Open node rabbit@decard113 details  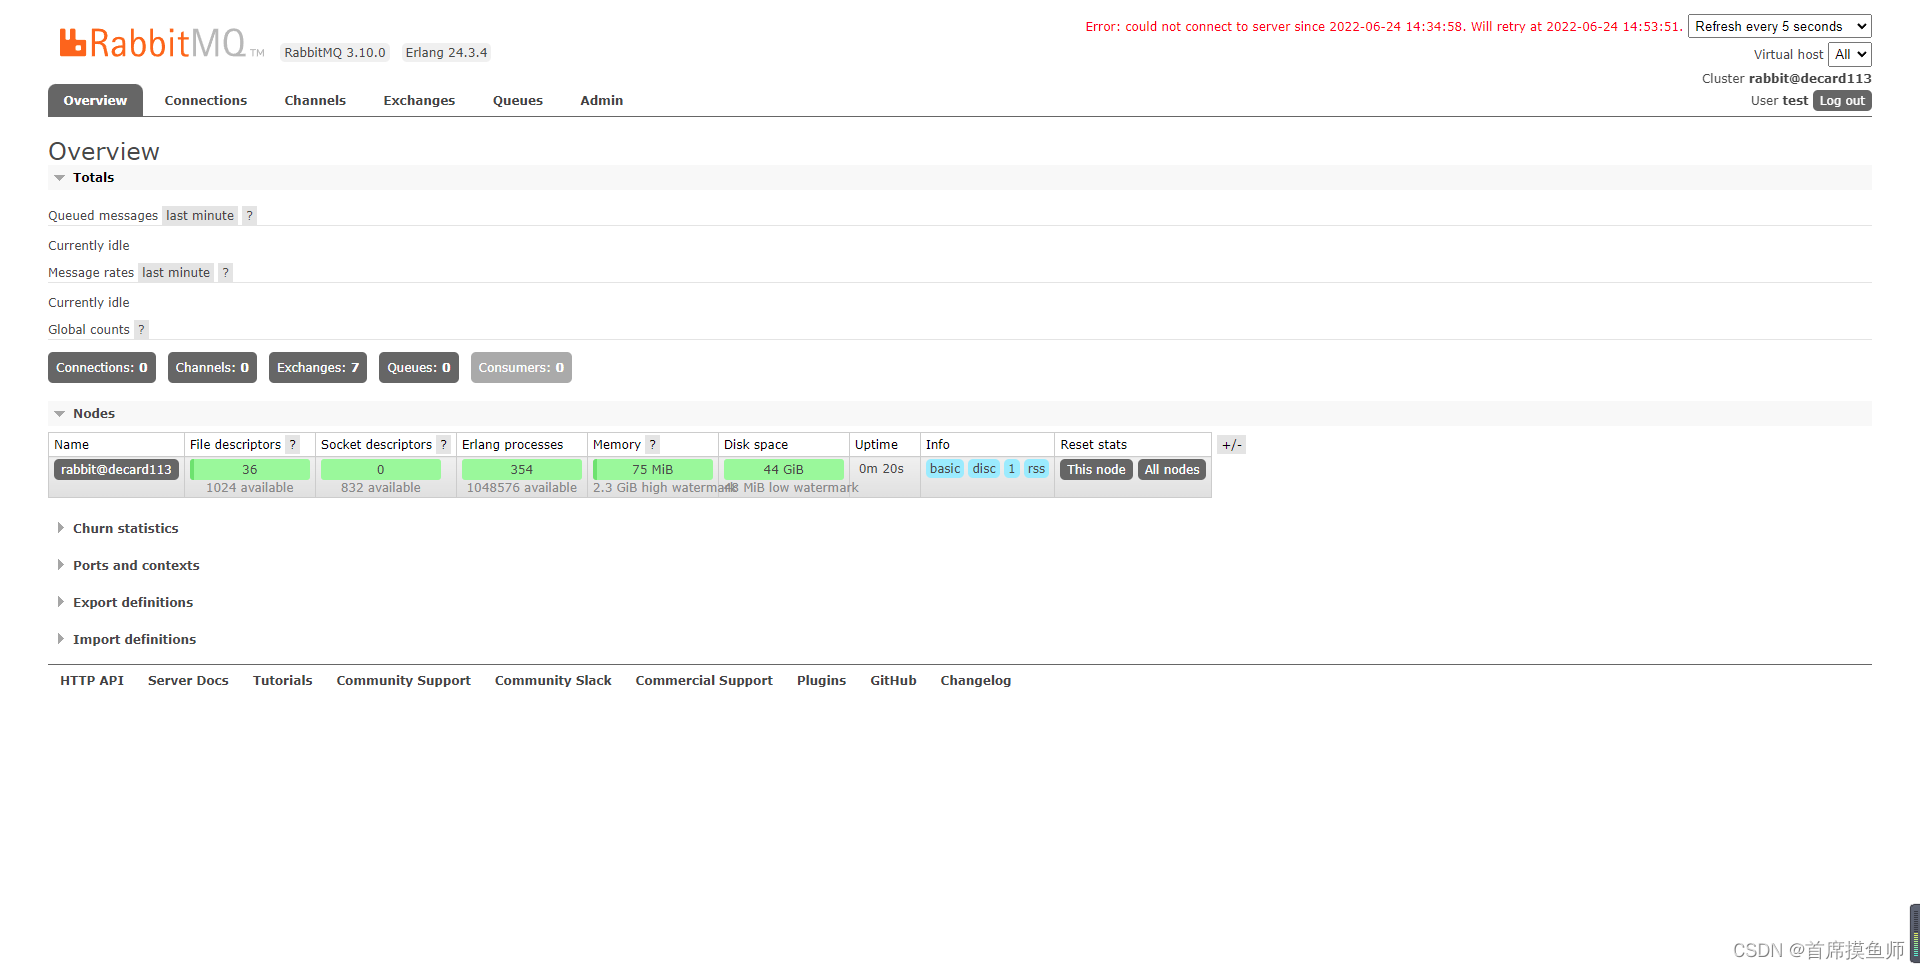pos(116,470)
